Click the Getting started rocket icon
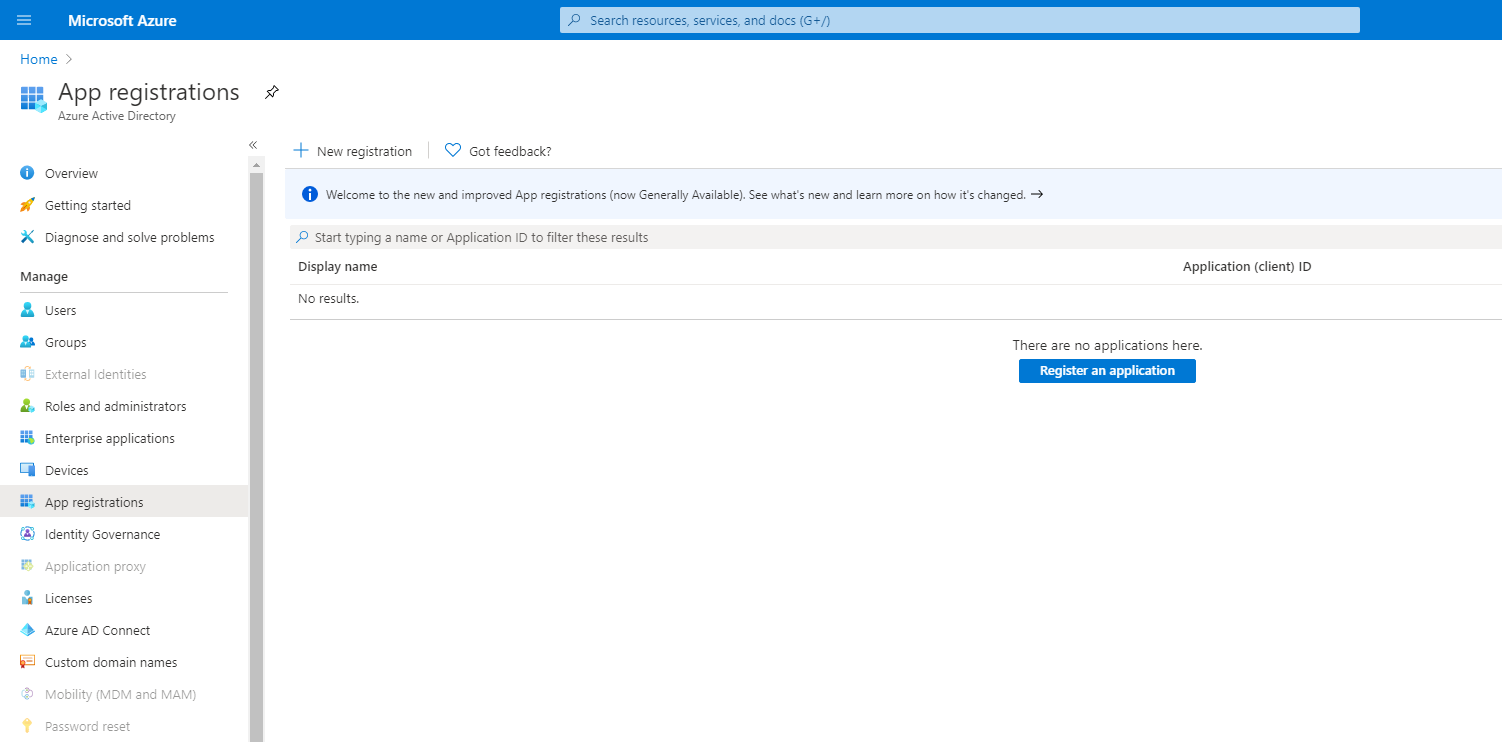 [27, 205]
